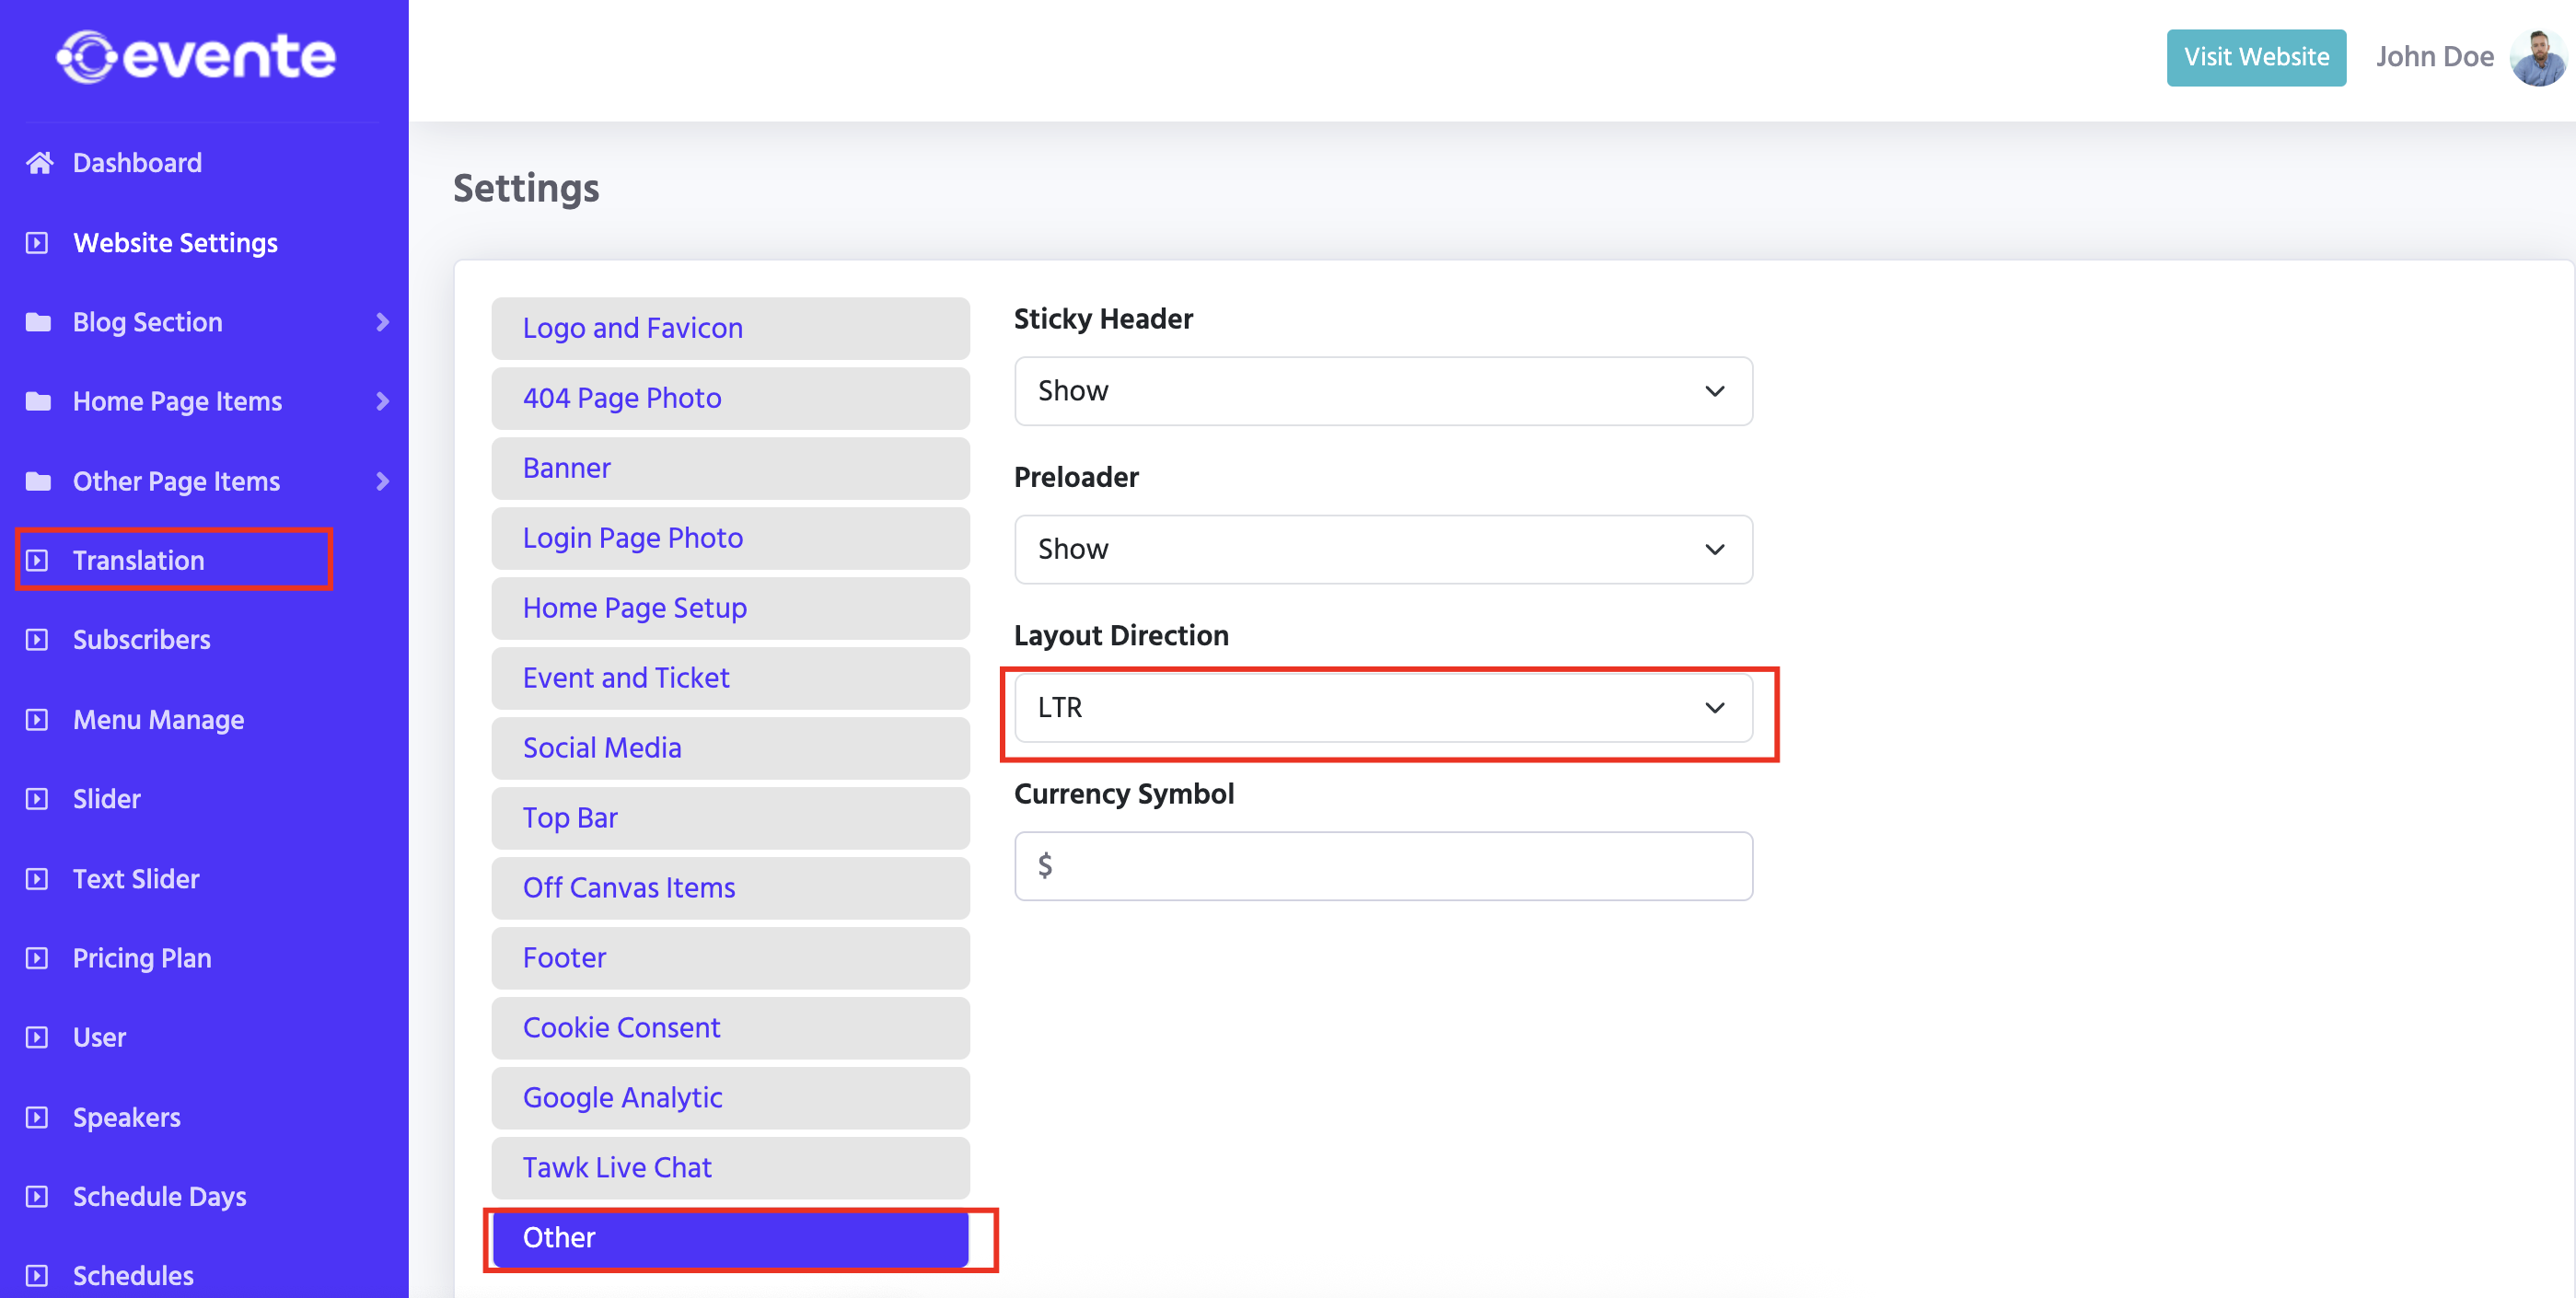This screenshot has height=1298, width=2576.
Task: Click the Visit Website button
Action: click(x=2256, y=58)
